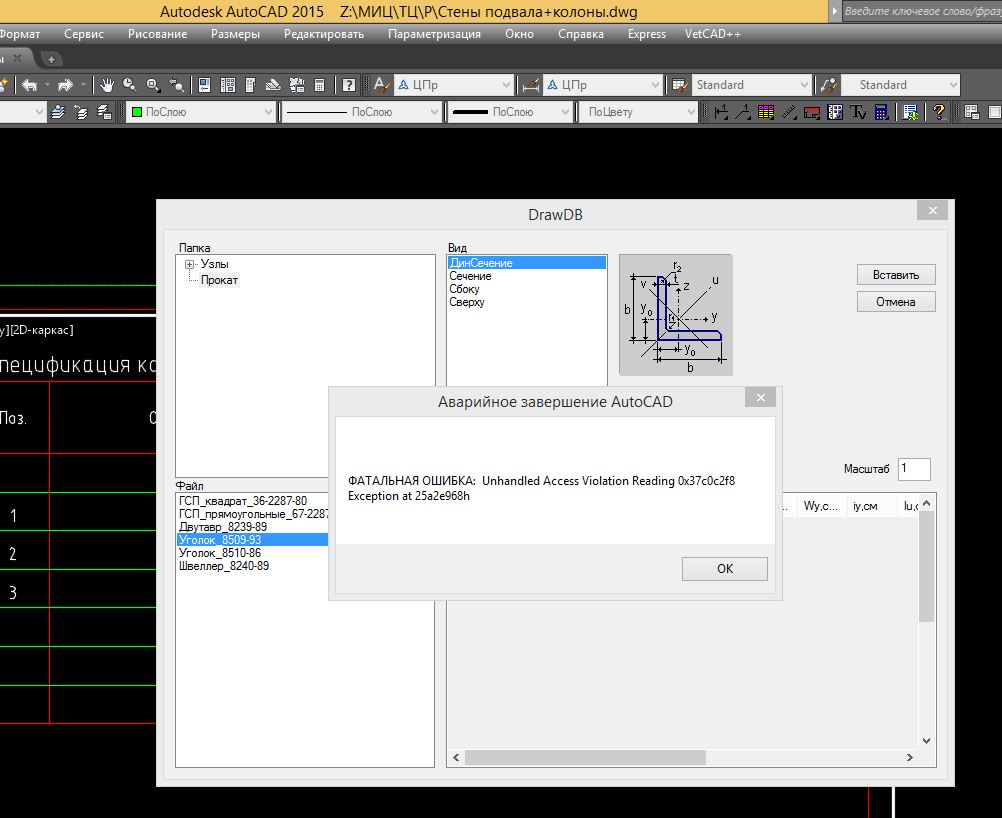
Task: Click the blue calculator icon in VetCAD toolbar
Action: click(881, 112)
